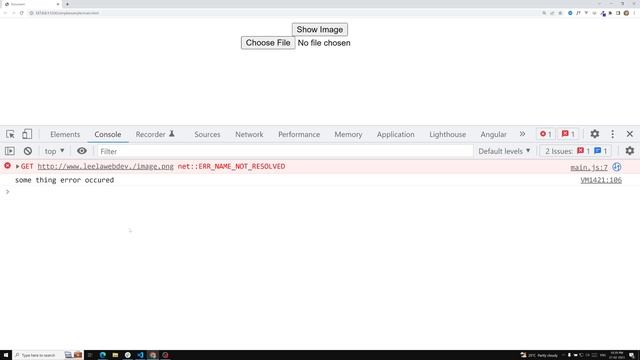This screenshot has width=640, height=360.
Task: Click the console prompt input line
Action: (x=320, y=192)
